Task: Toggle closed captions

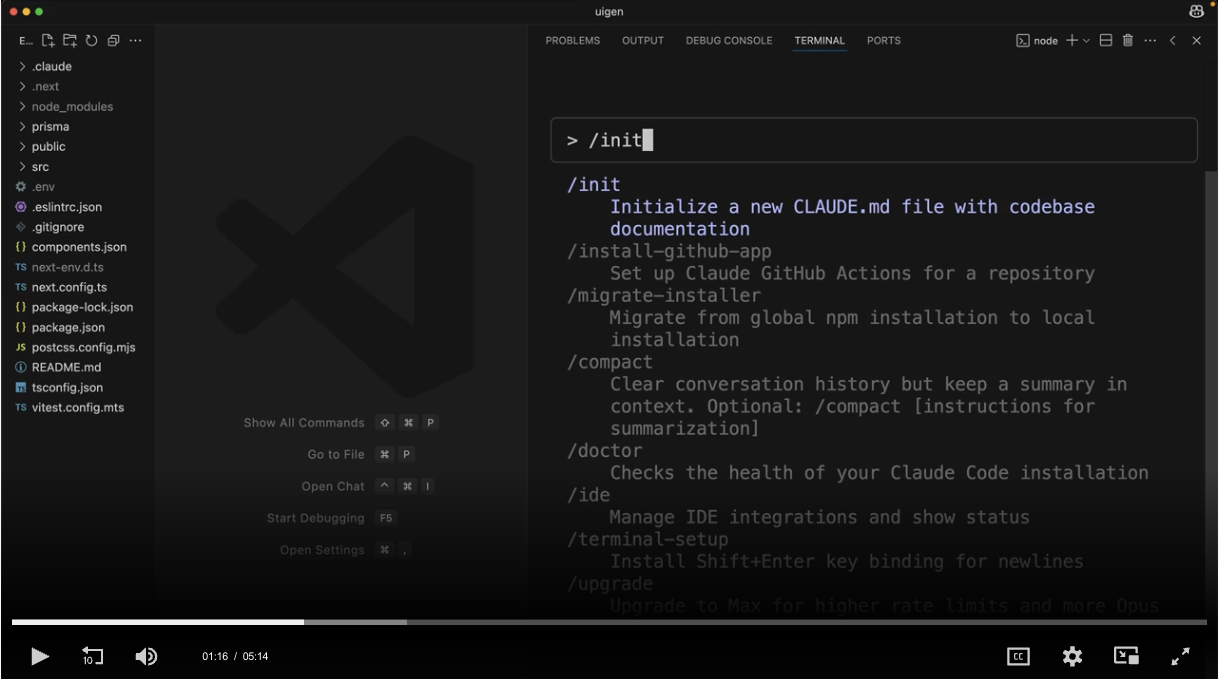Action: click(1018, 657)
